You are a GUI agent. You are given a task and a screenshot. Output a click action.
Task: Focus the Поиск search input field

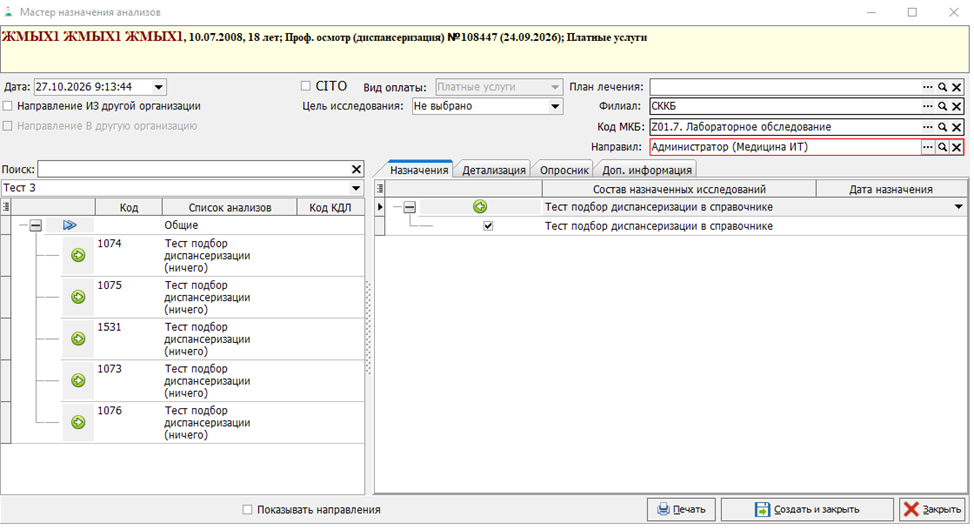point(194,169)
